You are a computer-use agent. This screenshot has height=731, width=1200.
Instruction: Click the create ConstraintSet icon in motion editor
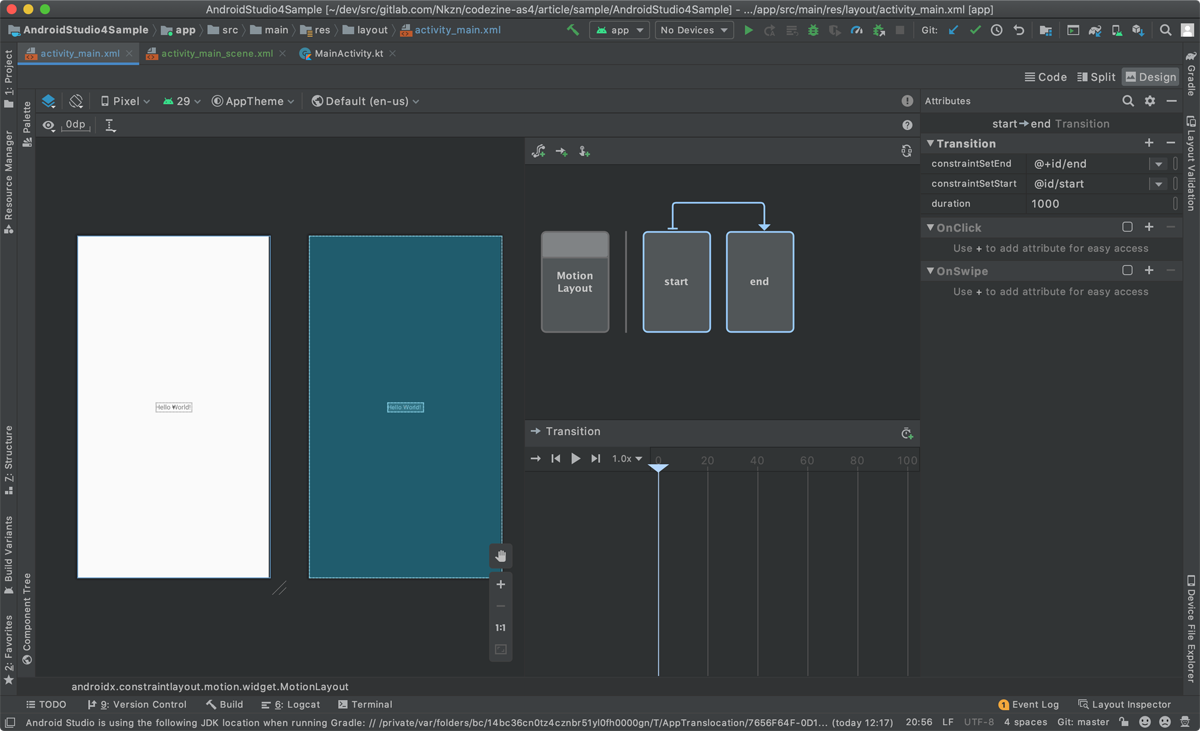point(539,151)
